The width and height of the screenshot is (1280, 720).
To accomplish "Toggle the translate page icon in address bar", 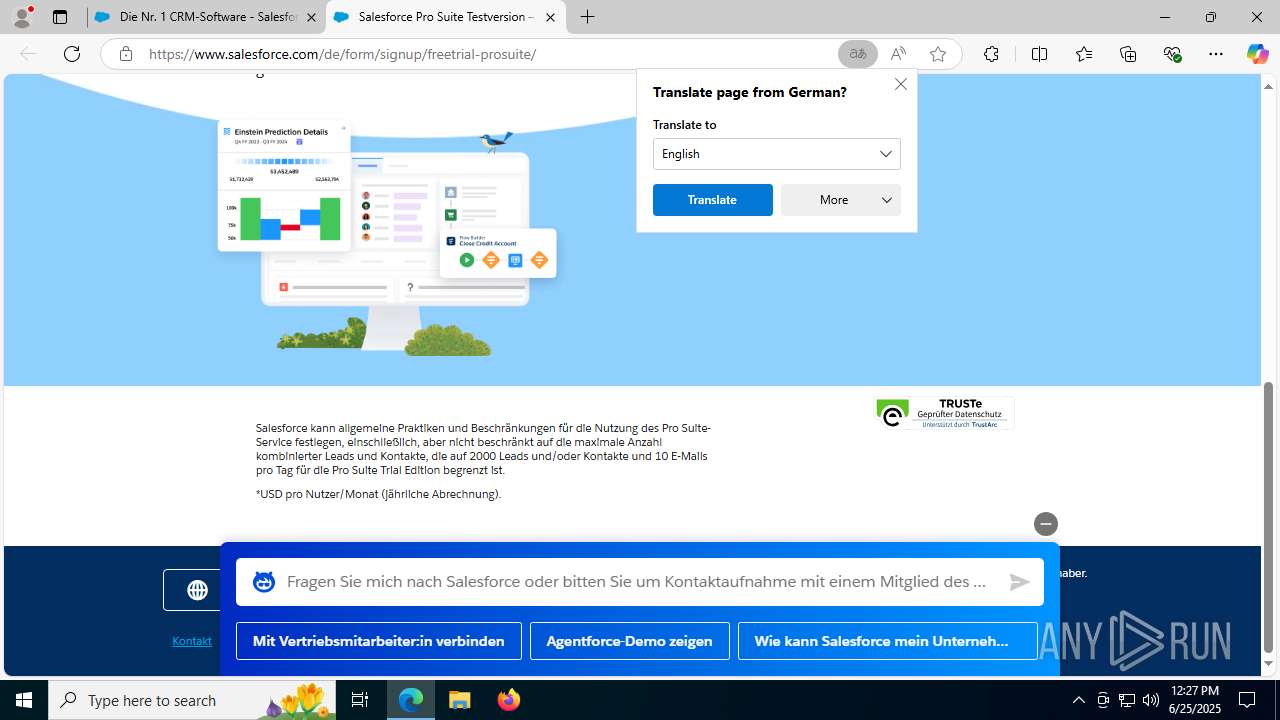I will coord(858,54).
